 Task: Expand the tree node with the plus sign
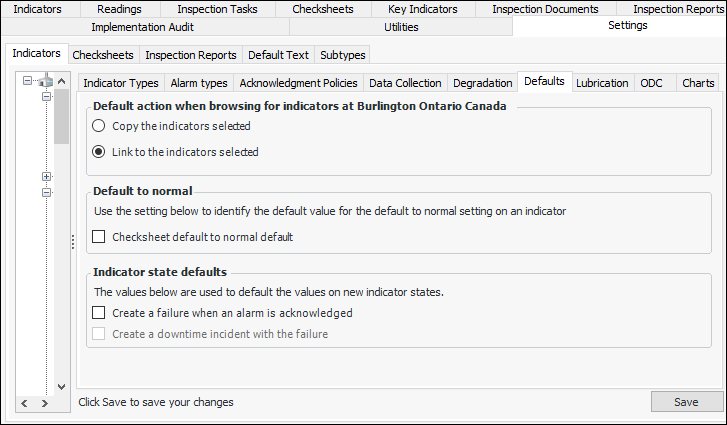46,177
